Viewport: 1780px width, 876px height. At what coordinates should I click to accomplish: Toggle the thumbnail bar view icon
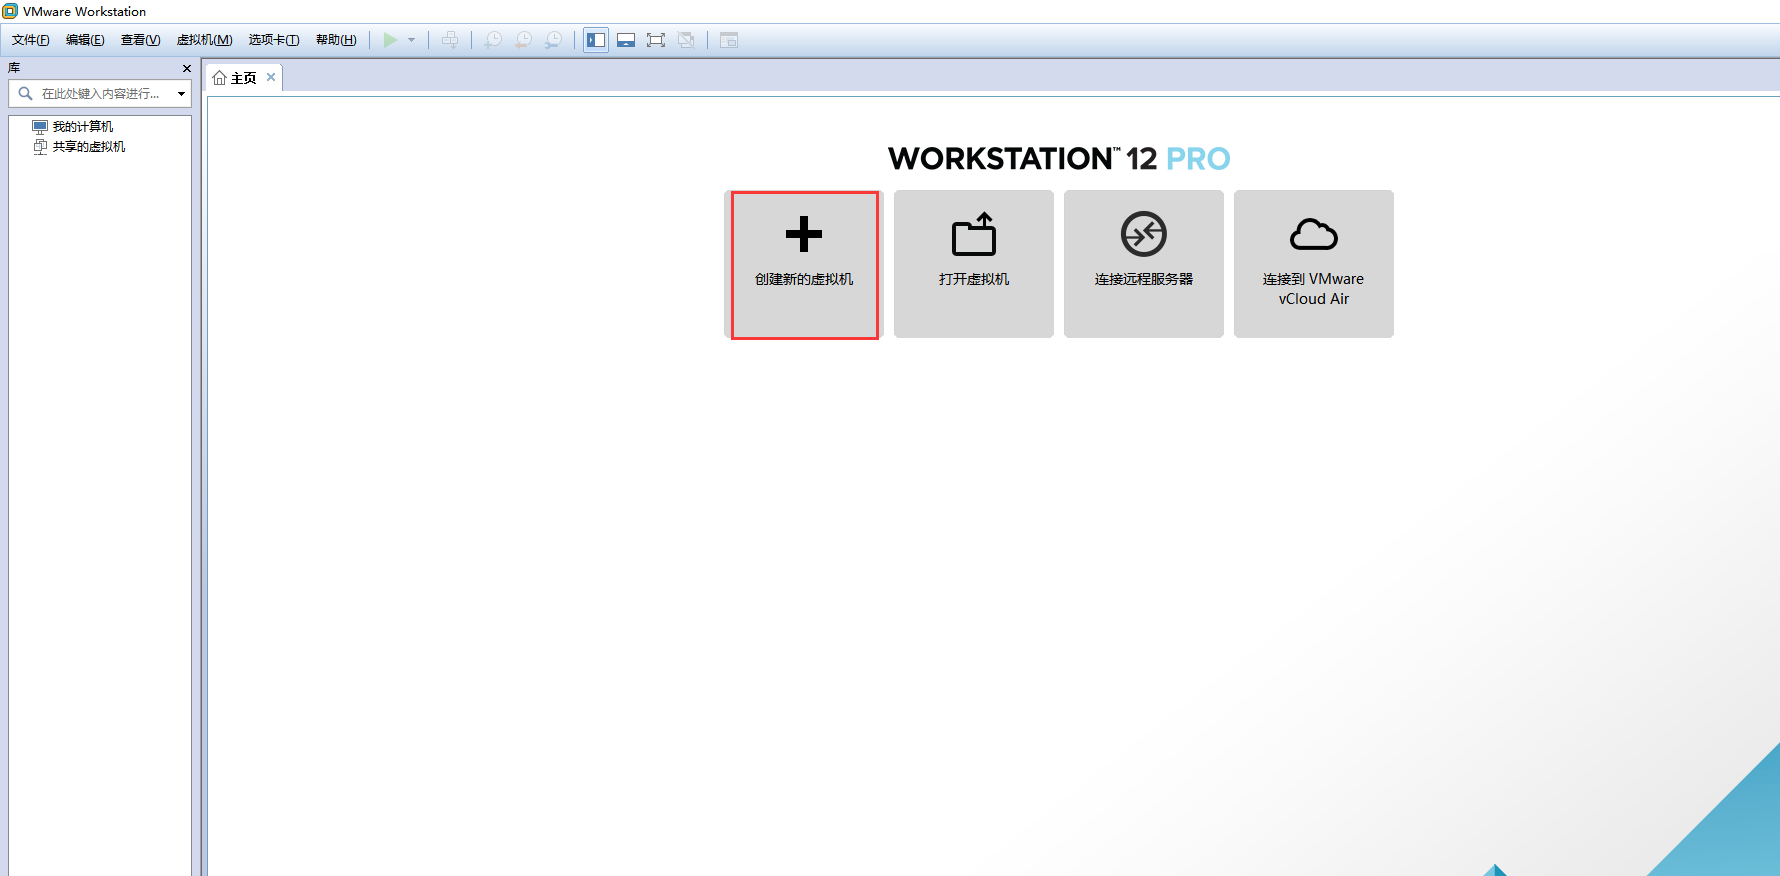626,40
